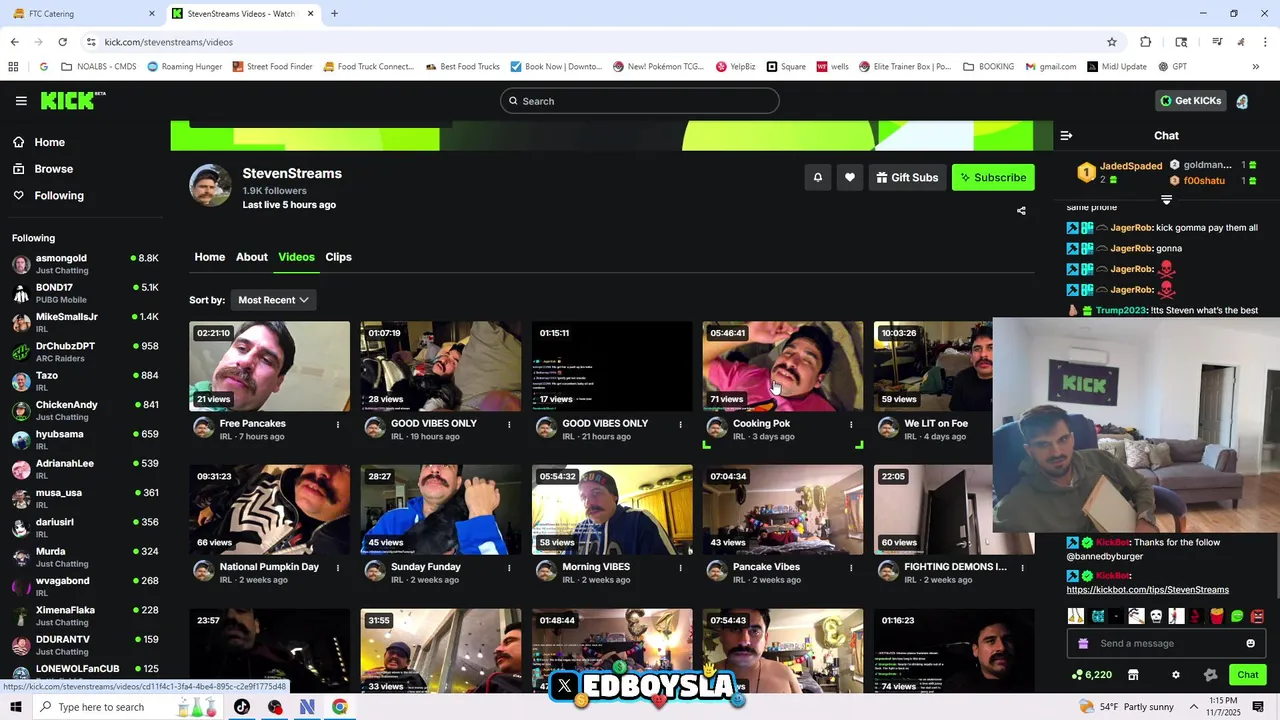This screenshot has height=720, width=1280.
Task: Click the browser address bar
Action: (600, 42)
